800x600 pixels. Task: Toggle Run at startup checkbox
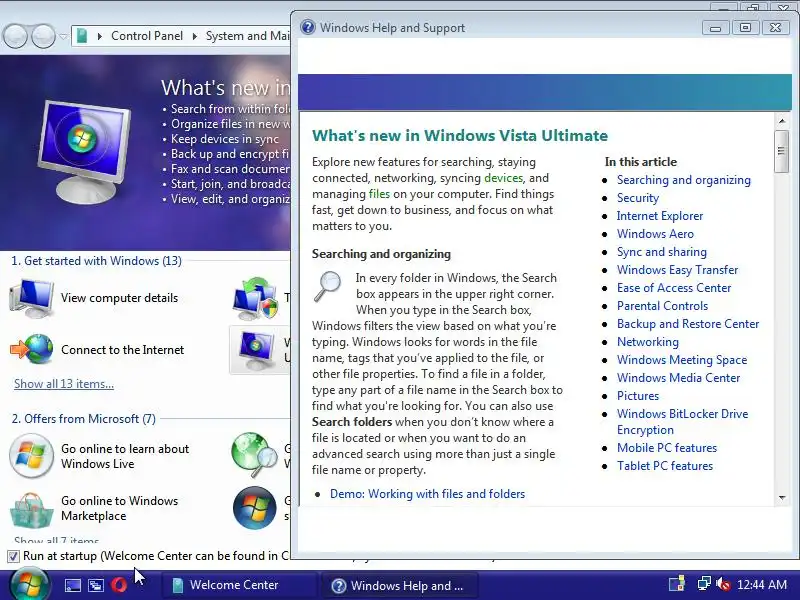coord(13,556)
